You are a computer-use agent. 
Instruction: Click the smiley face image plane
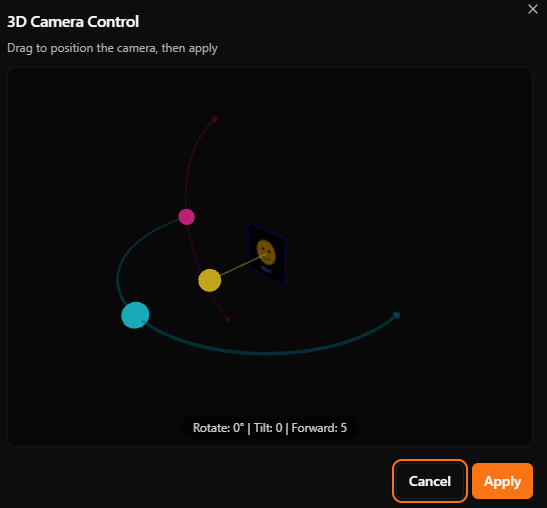[x=267, y=254]
